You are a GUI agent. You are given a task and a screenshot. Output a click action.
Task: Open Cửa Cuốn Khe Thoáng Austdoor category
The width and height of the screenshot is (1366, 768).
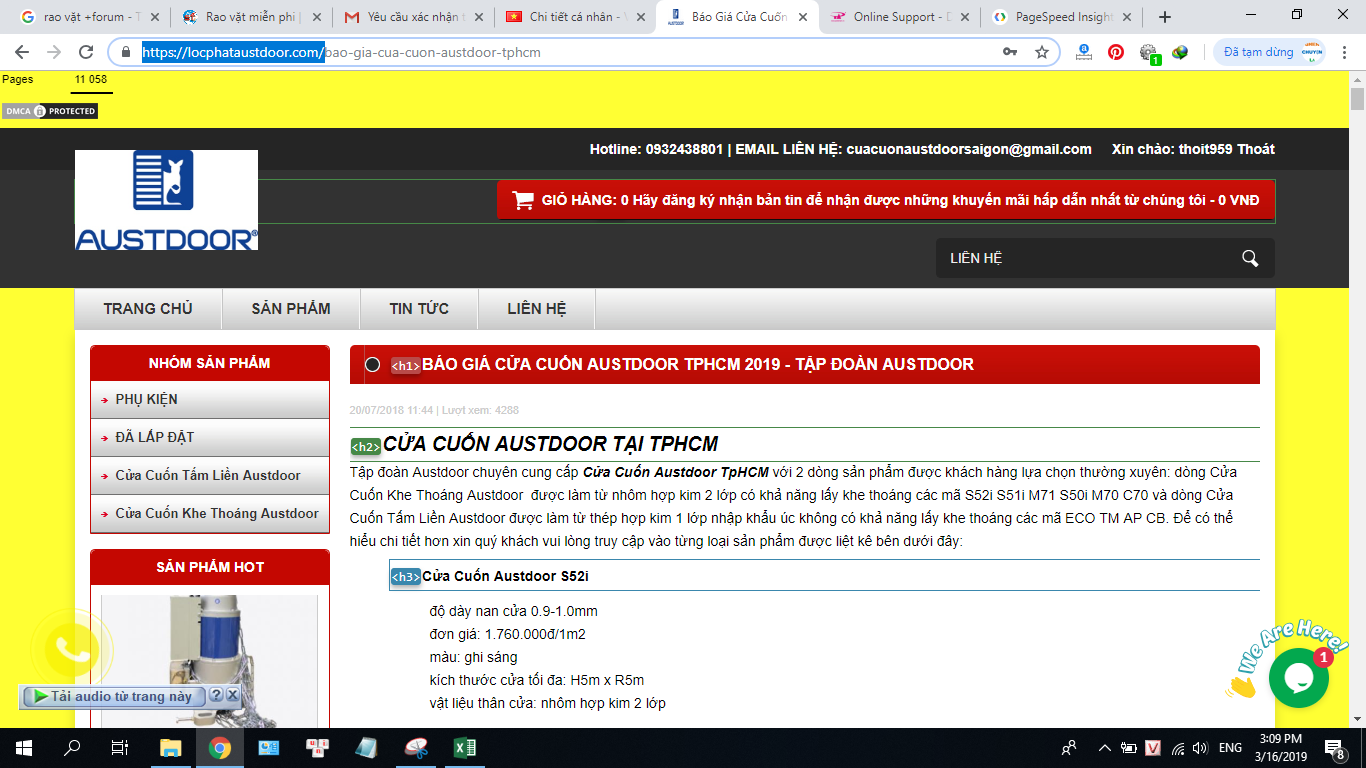click(x=210, y=514)
